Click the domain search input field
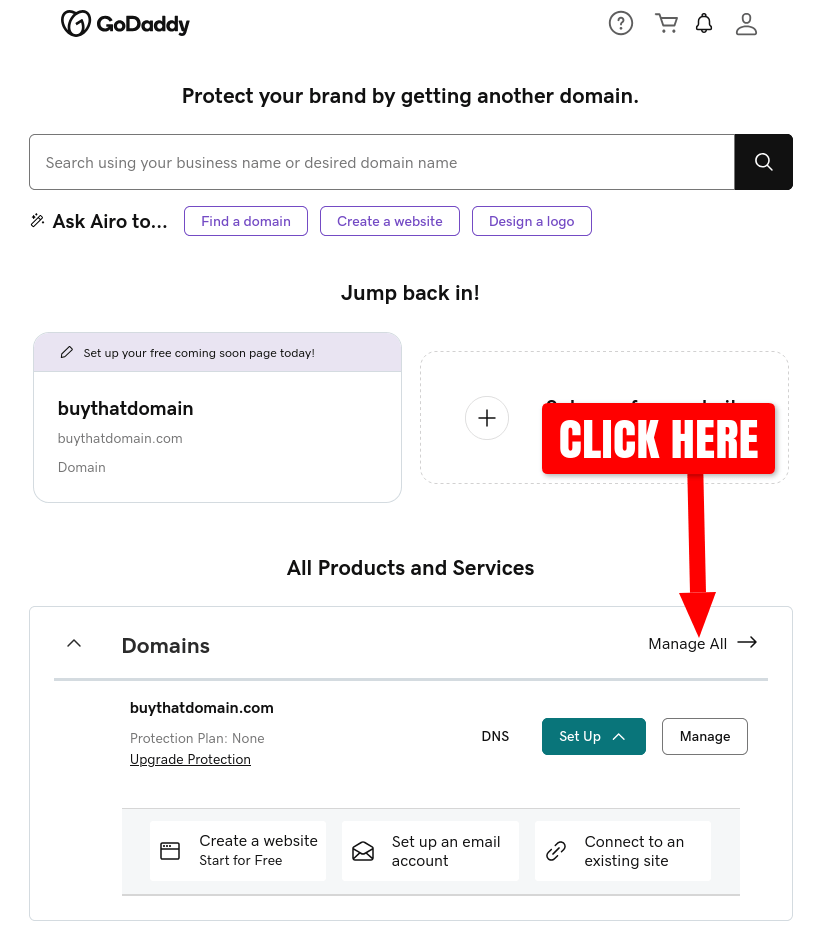This screenshot has width=816, height=934. tap(380, 161)
